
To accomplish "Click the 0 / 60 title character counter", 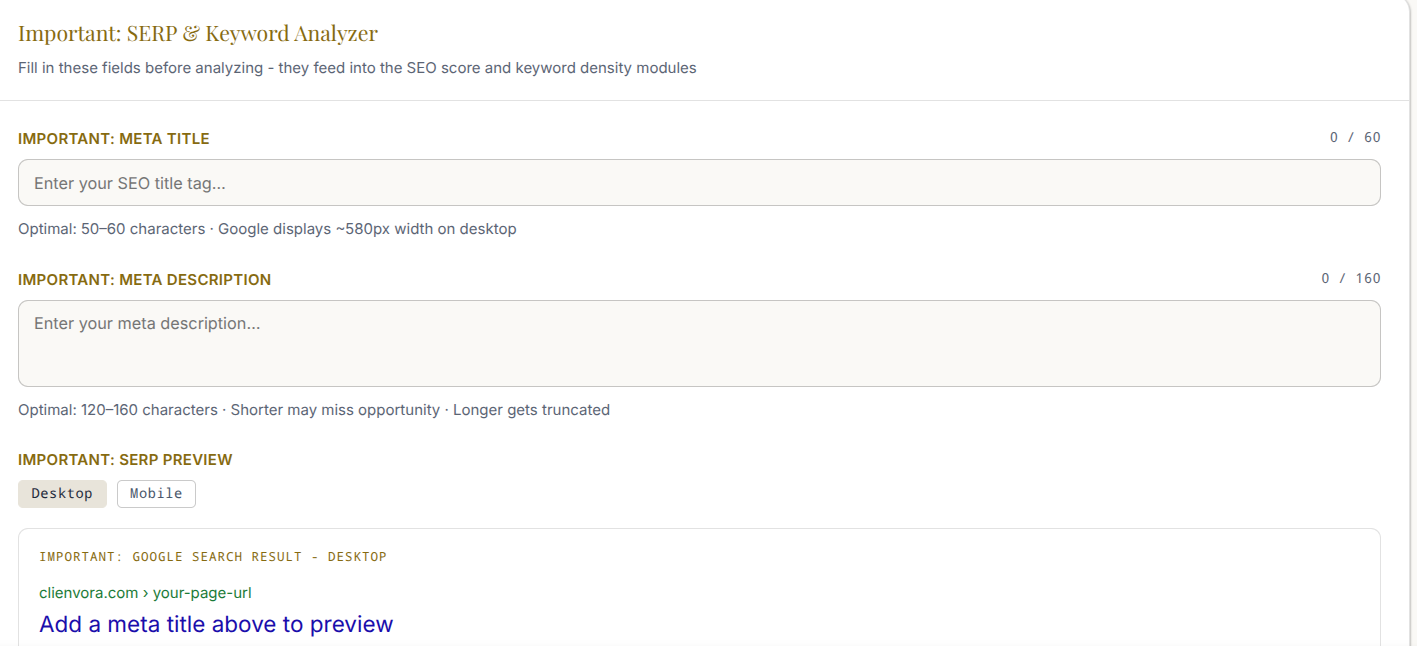I will [x=1355, y=138].
